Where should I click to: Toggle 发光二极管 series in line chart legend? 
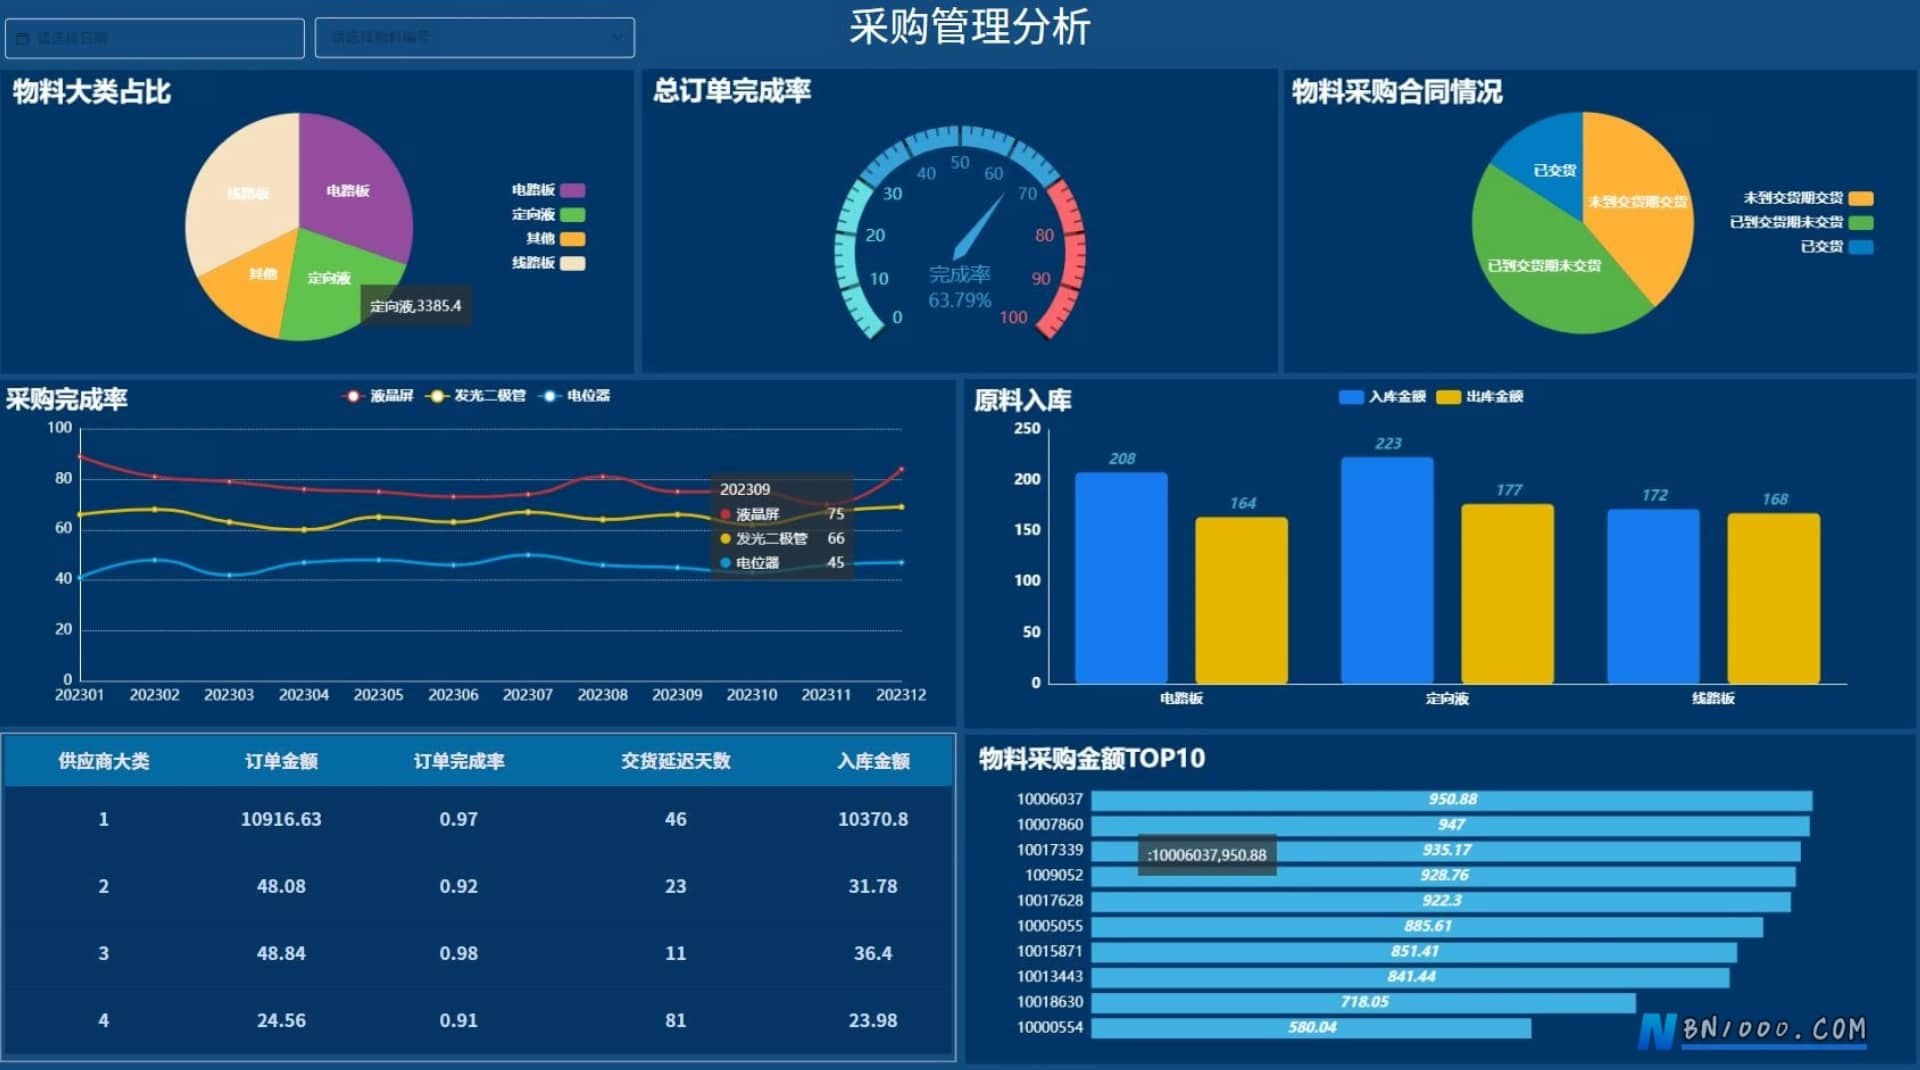coord(476,396)
